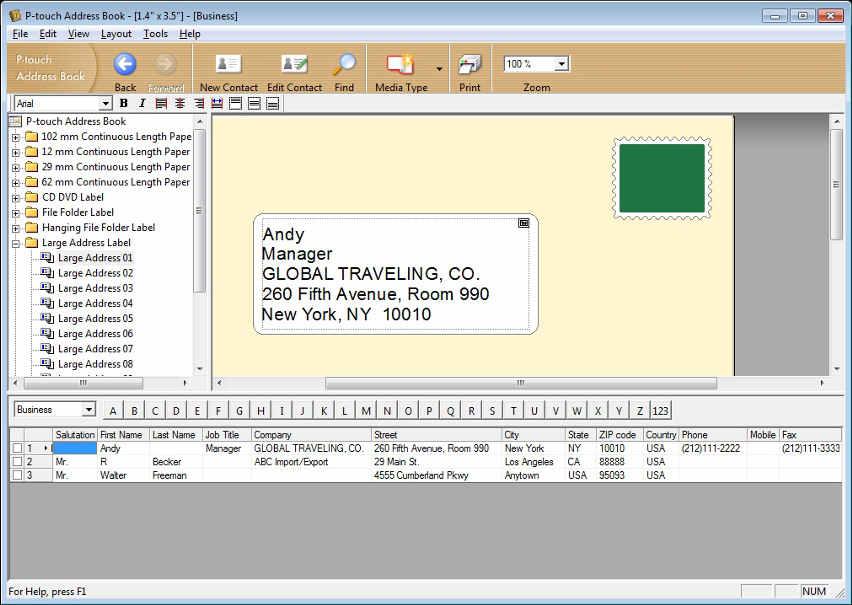Image resolution: width=852 pixels, height=605 pixels.
Task: Center align text icon
Action: (x=180, y=103)
